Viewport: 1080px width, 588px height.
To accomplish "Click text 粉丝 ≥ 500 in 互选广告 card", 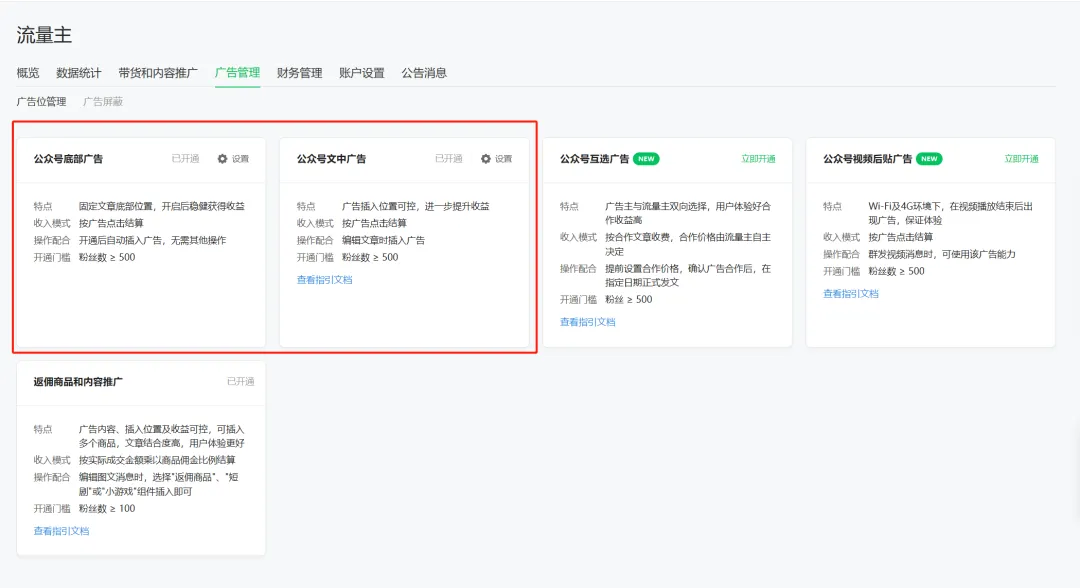I will tap(629, 300).
